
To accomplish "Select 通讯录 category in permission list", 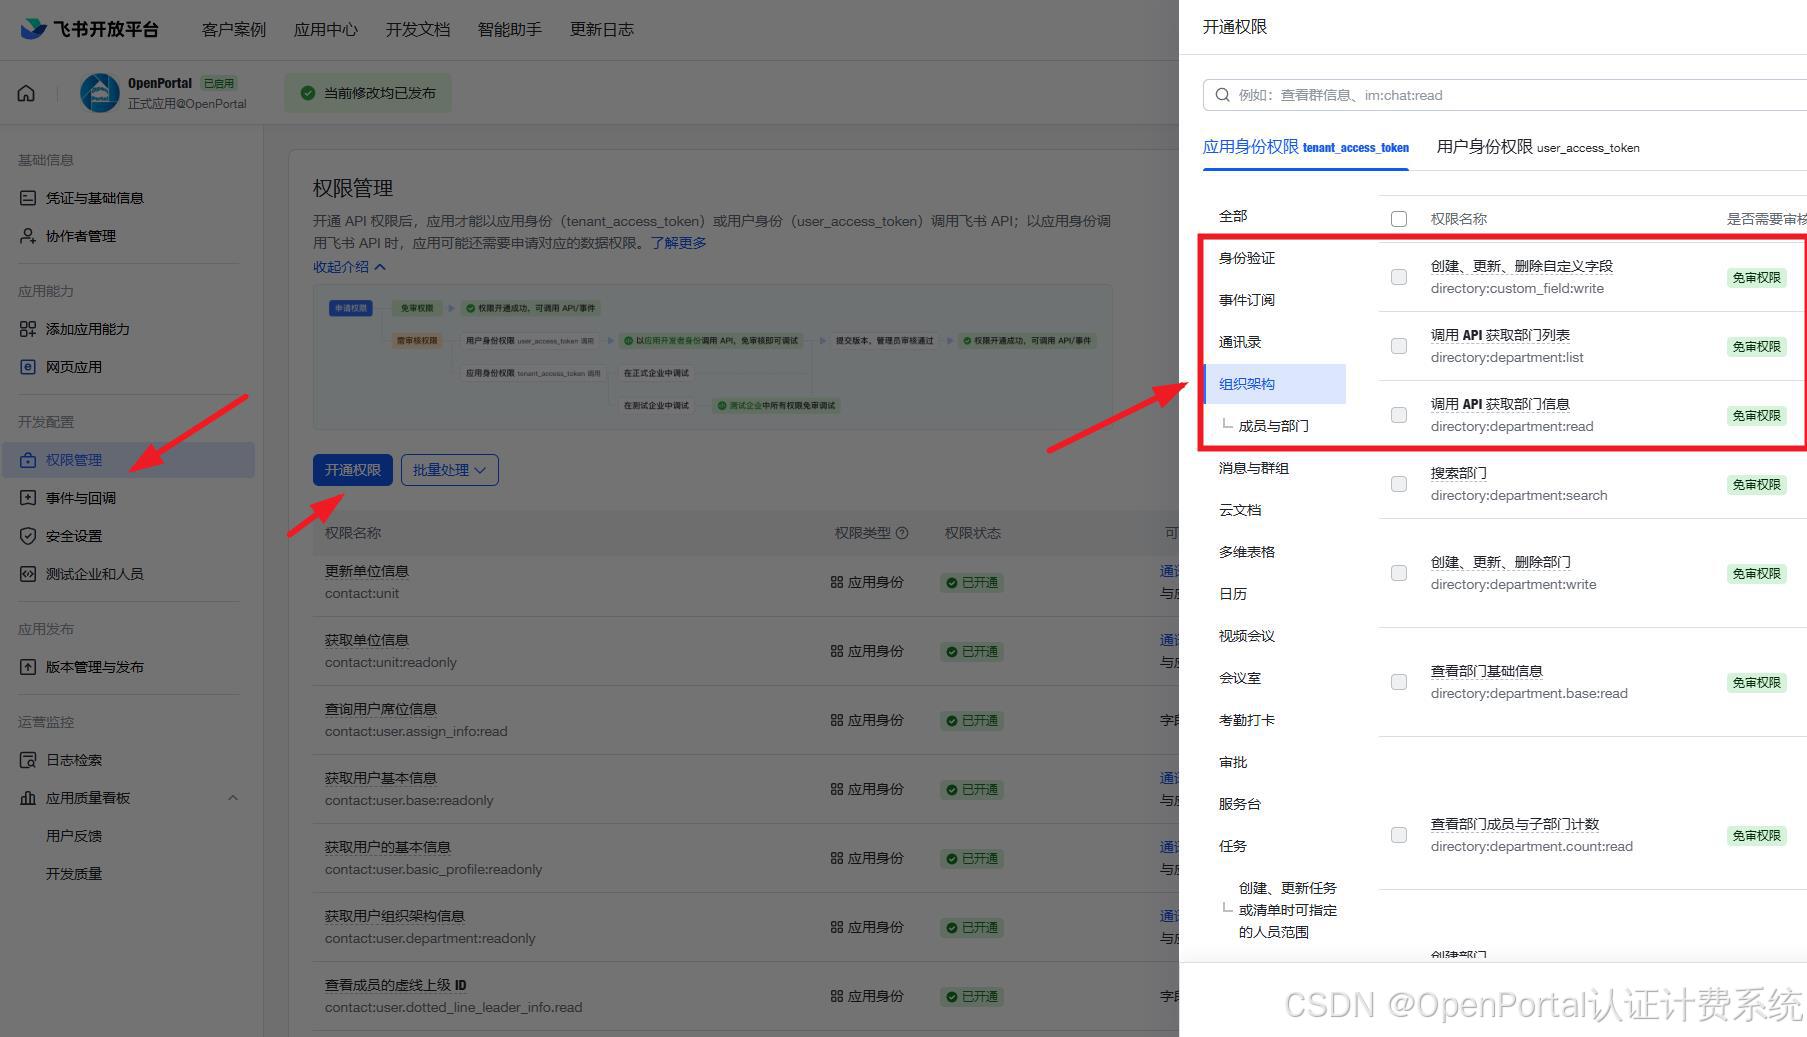I will click(1240, 342).
